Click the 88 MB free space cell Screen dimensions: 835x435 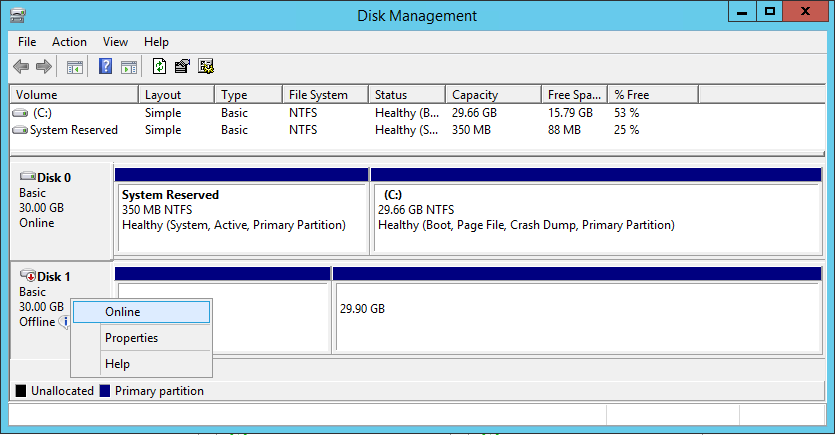tap(564, 130)
